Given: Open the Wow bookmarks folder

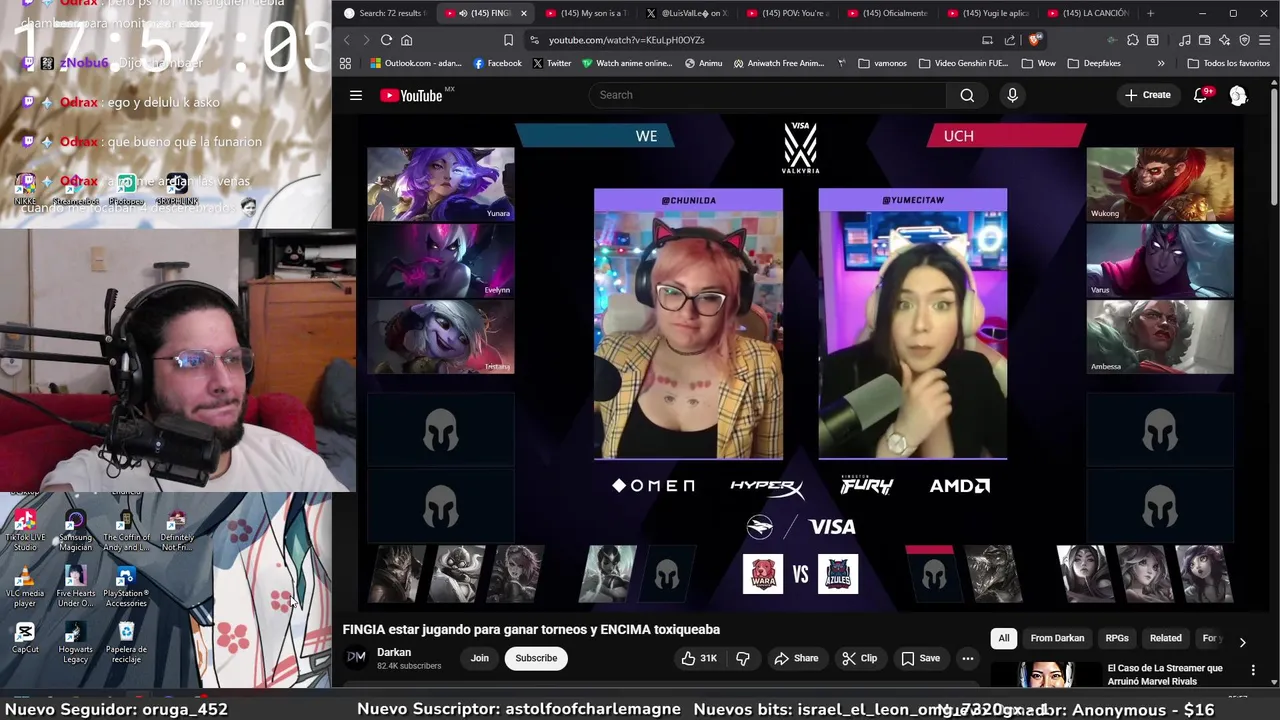Looking at the screenshot, I should [1038, 63].
